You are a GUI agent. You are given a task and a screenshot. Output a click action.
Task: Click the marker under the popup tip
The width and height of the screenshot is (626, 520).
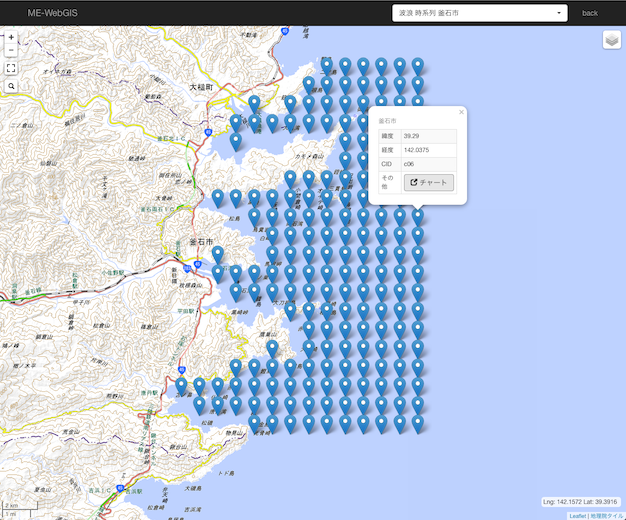[417, 216]
